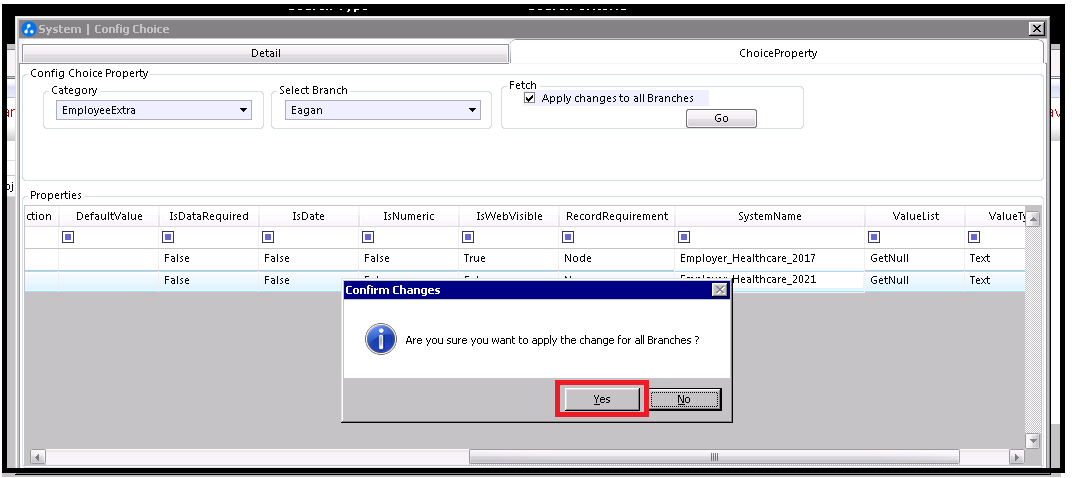Click the filter icon under SystemName column

684,237
